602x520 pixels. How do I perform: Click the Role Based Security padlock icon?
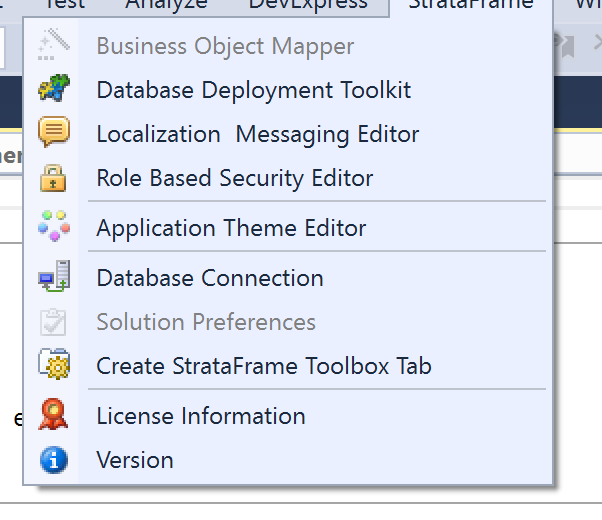tap(52, 178)
